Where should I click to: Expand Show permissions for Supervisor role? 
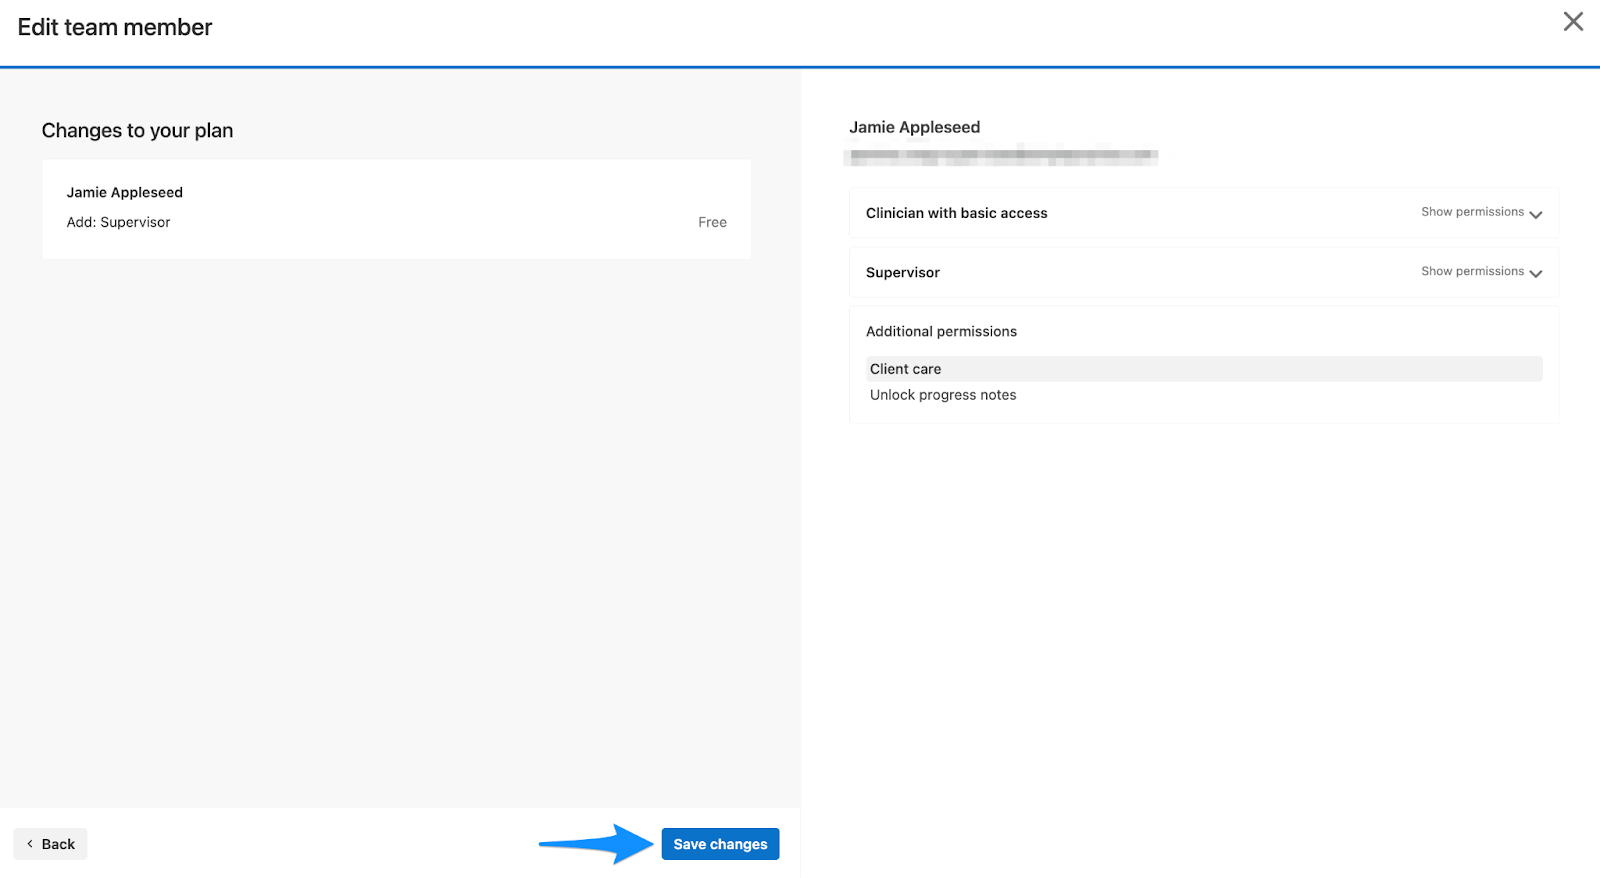click(x=1481, y=272)
